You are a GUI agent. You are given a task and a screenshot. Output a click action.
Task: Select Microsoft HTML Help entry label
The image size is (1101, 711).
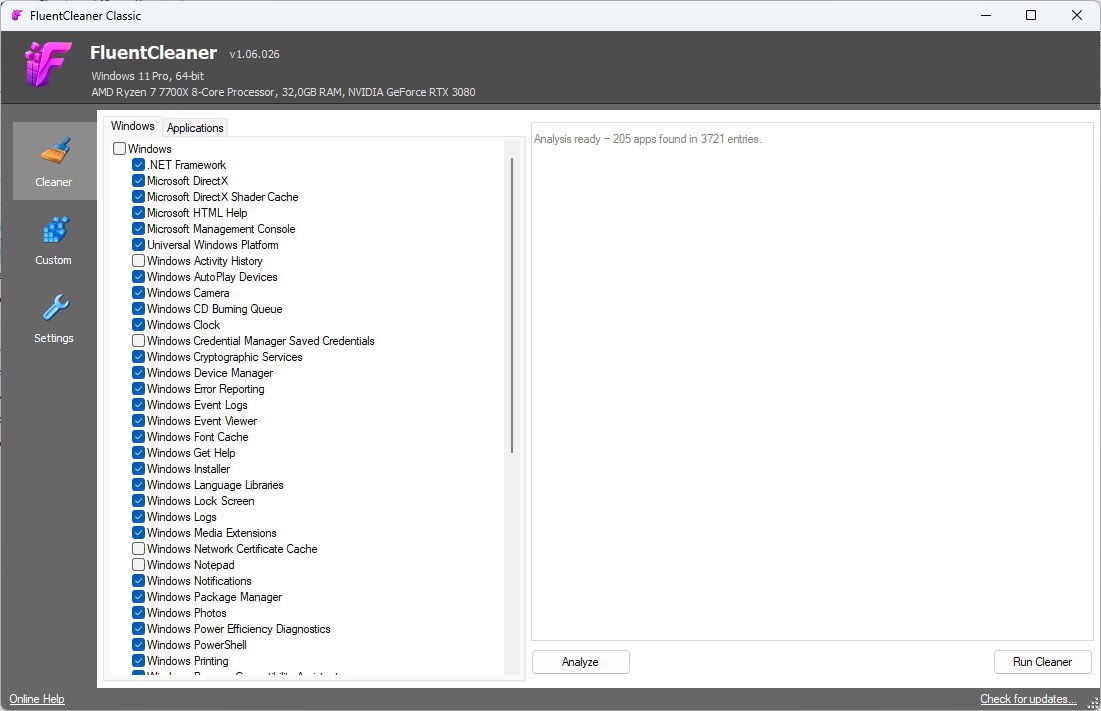point(197,213)
